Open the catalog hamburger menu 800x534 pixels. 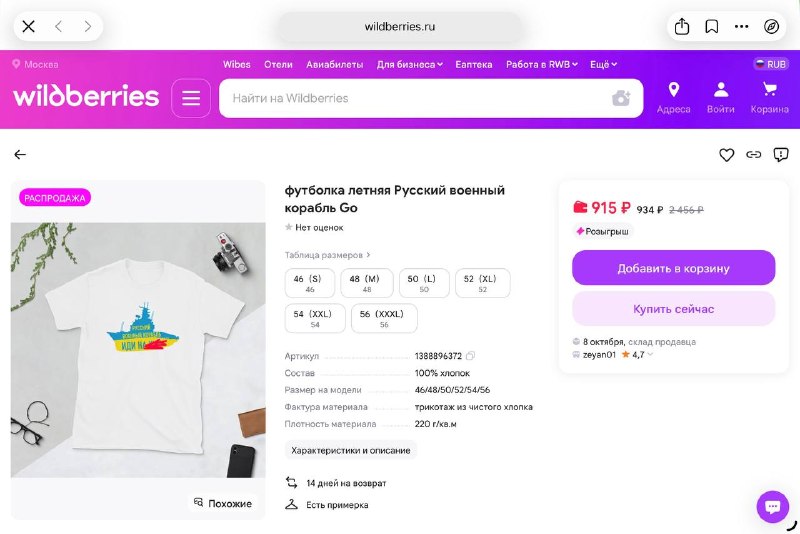click(x=191, y=98)
